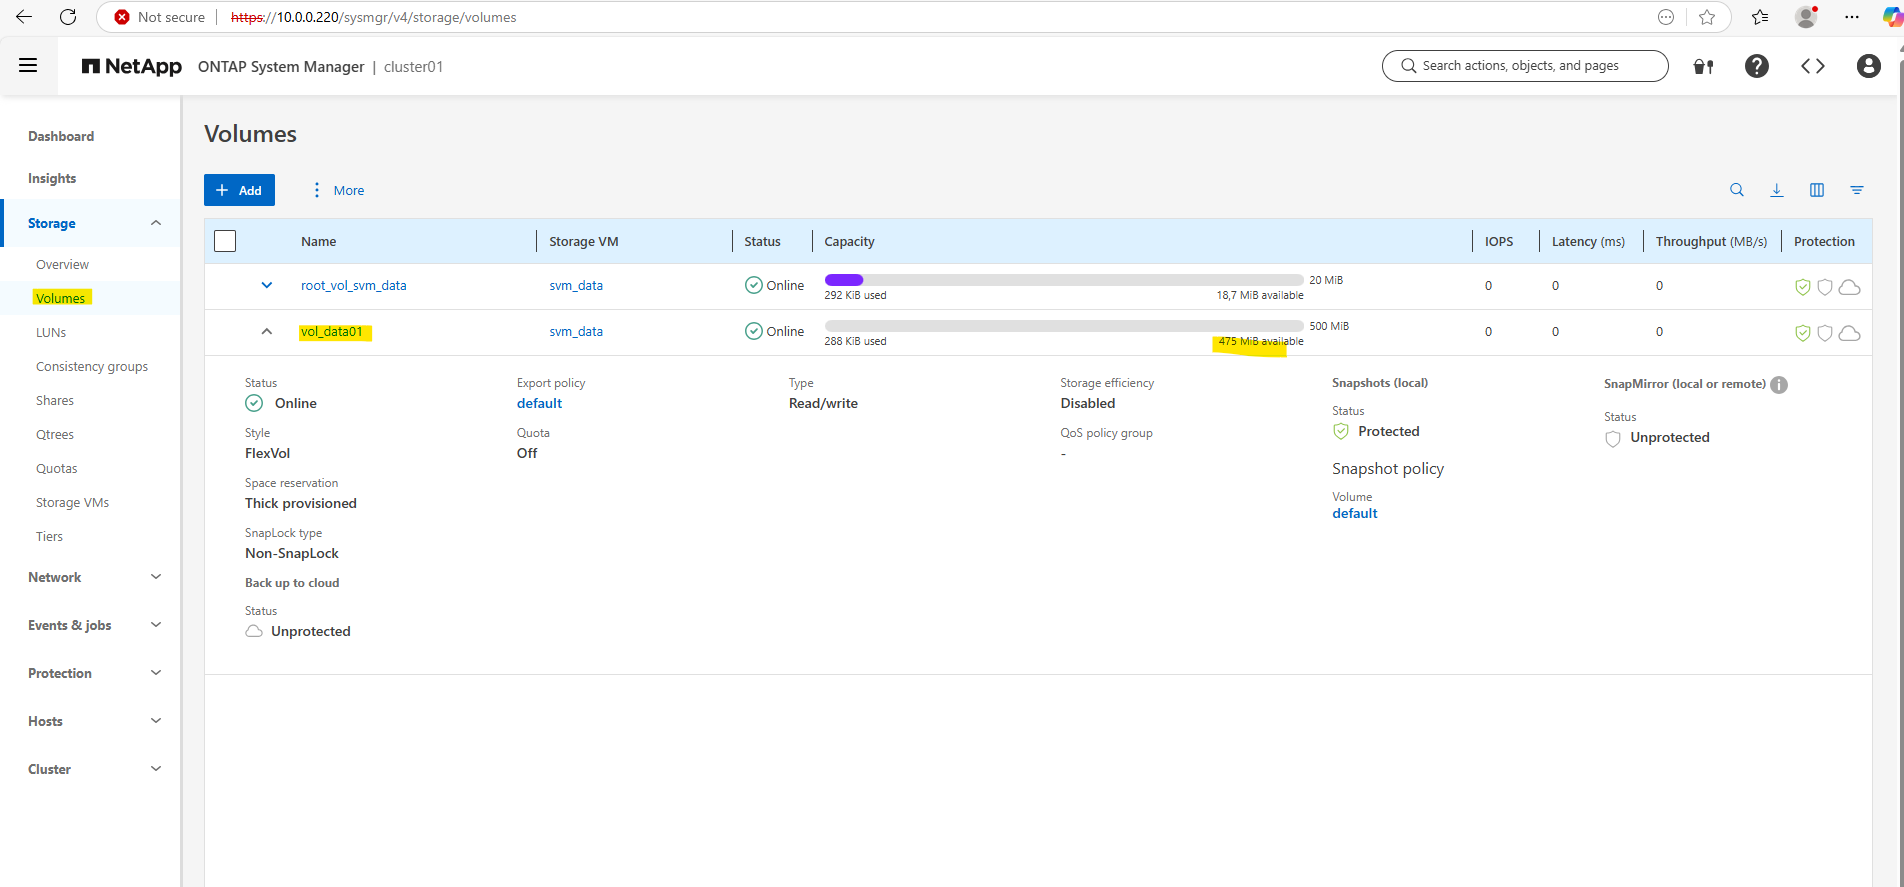Screen dimensions: 1904x887
Task: Click SnapMirror shield icon for root_vol_svm_data
Action: pos(1825,287)
